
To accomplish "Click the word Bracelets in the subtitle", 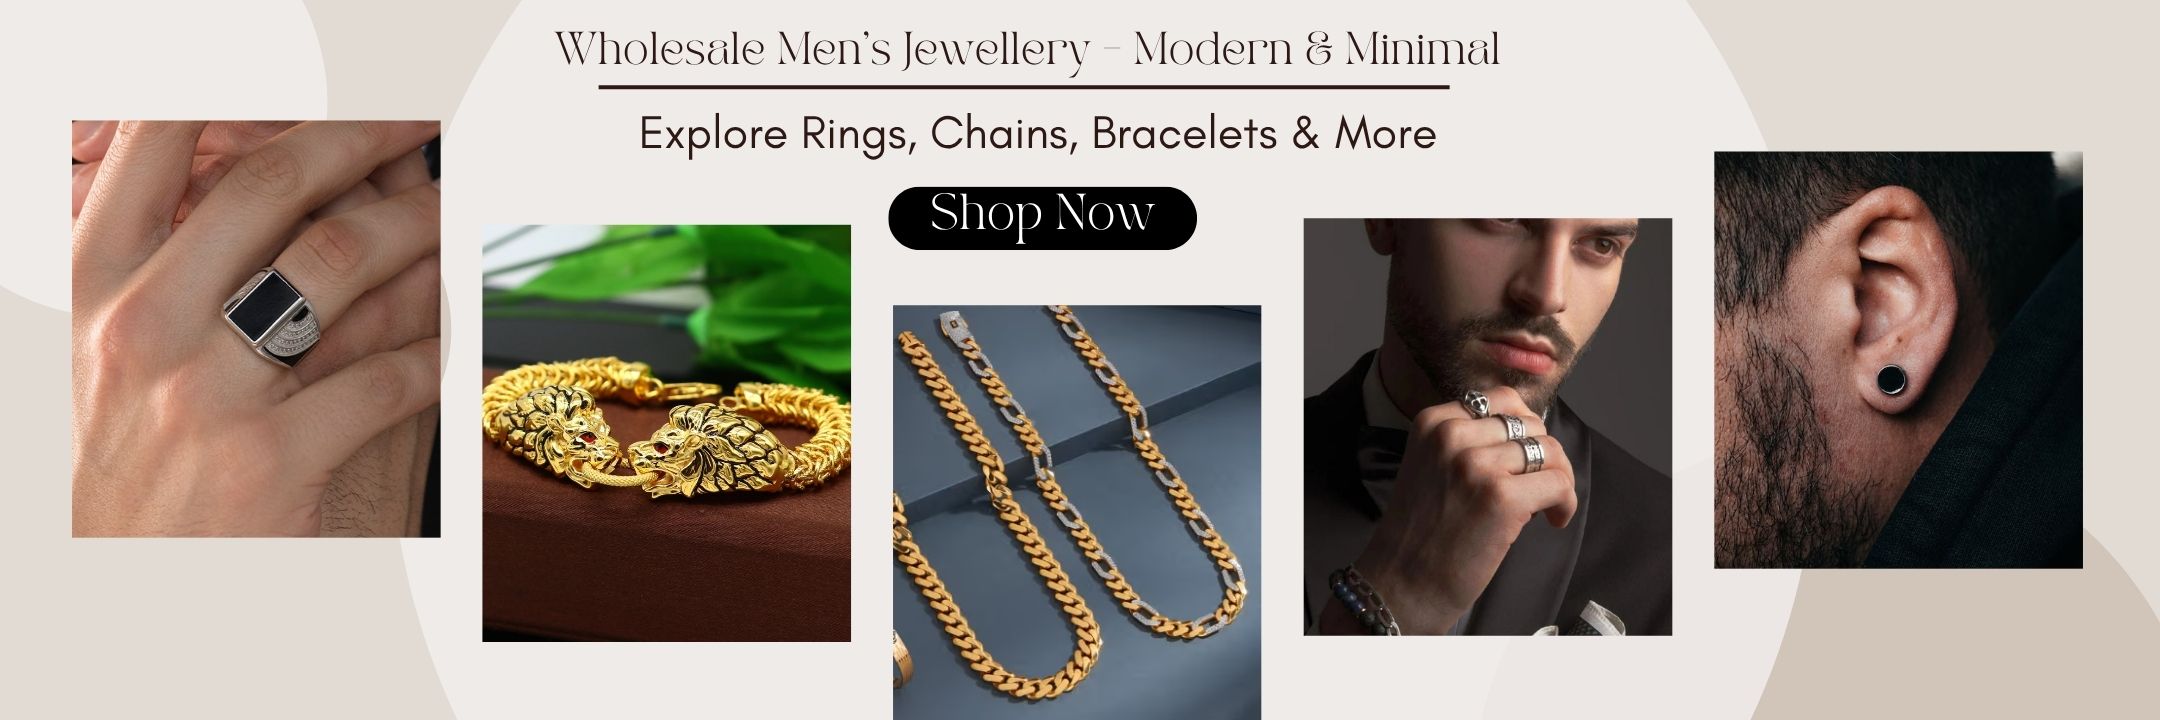I will tap(1183, 133).
